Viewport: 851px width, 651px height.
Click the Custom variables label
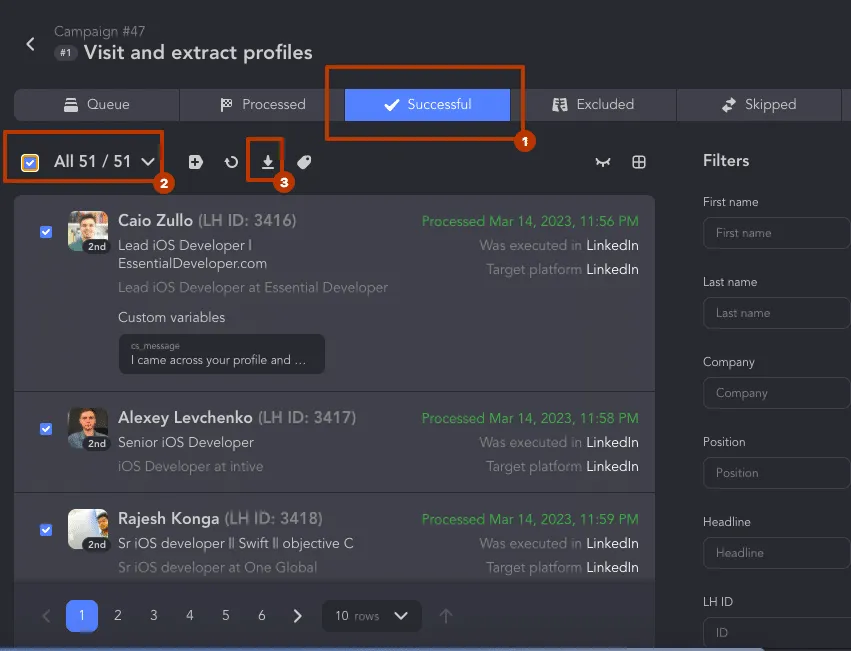tap(172, 317)
